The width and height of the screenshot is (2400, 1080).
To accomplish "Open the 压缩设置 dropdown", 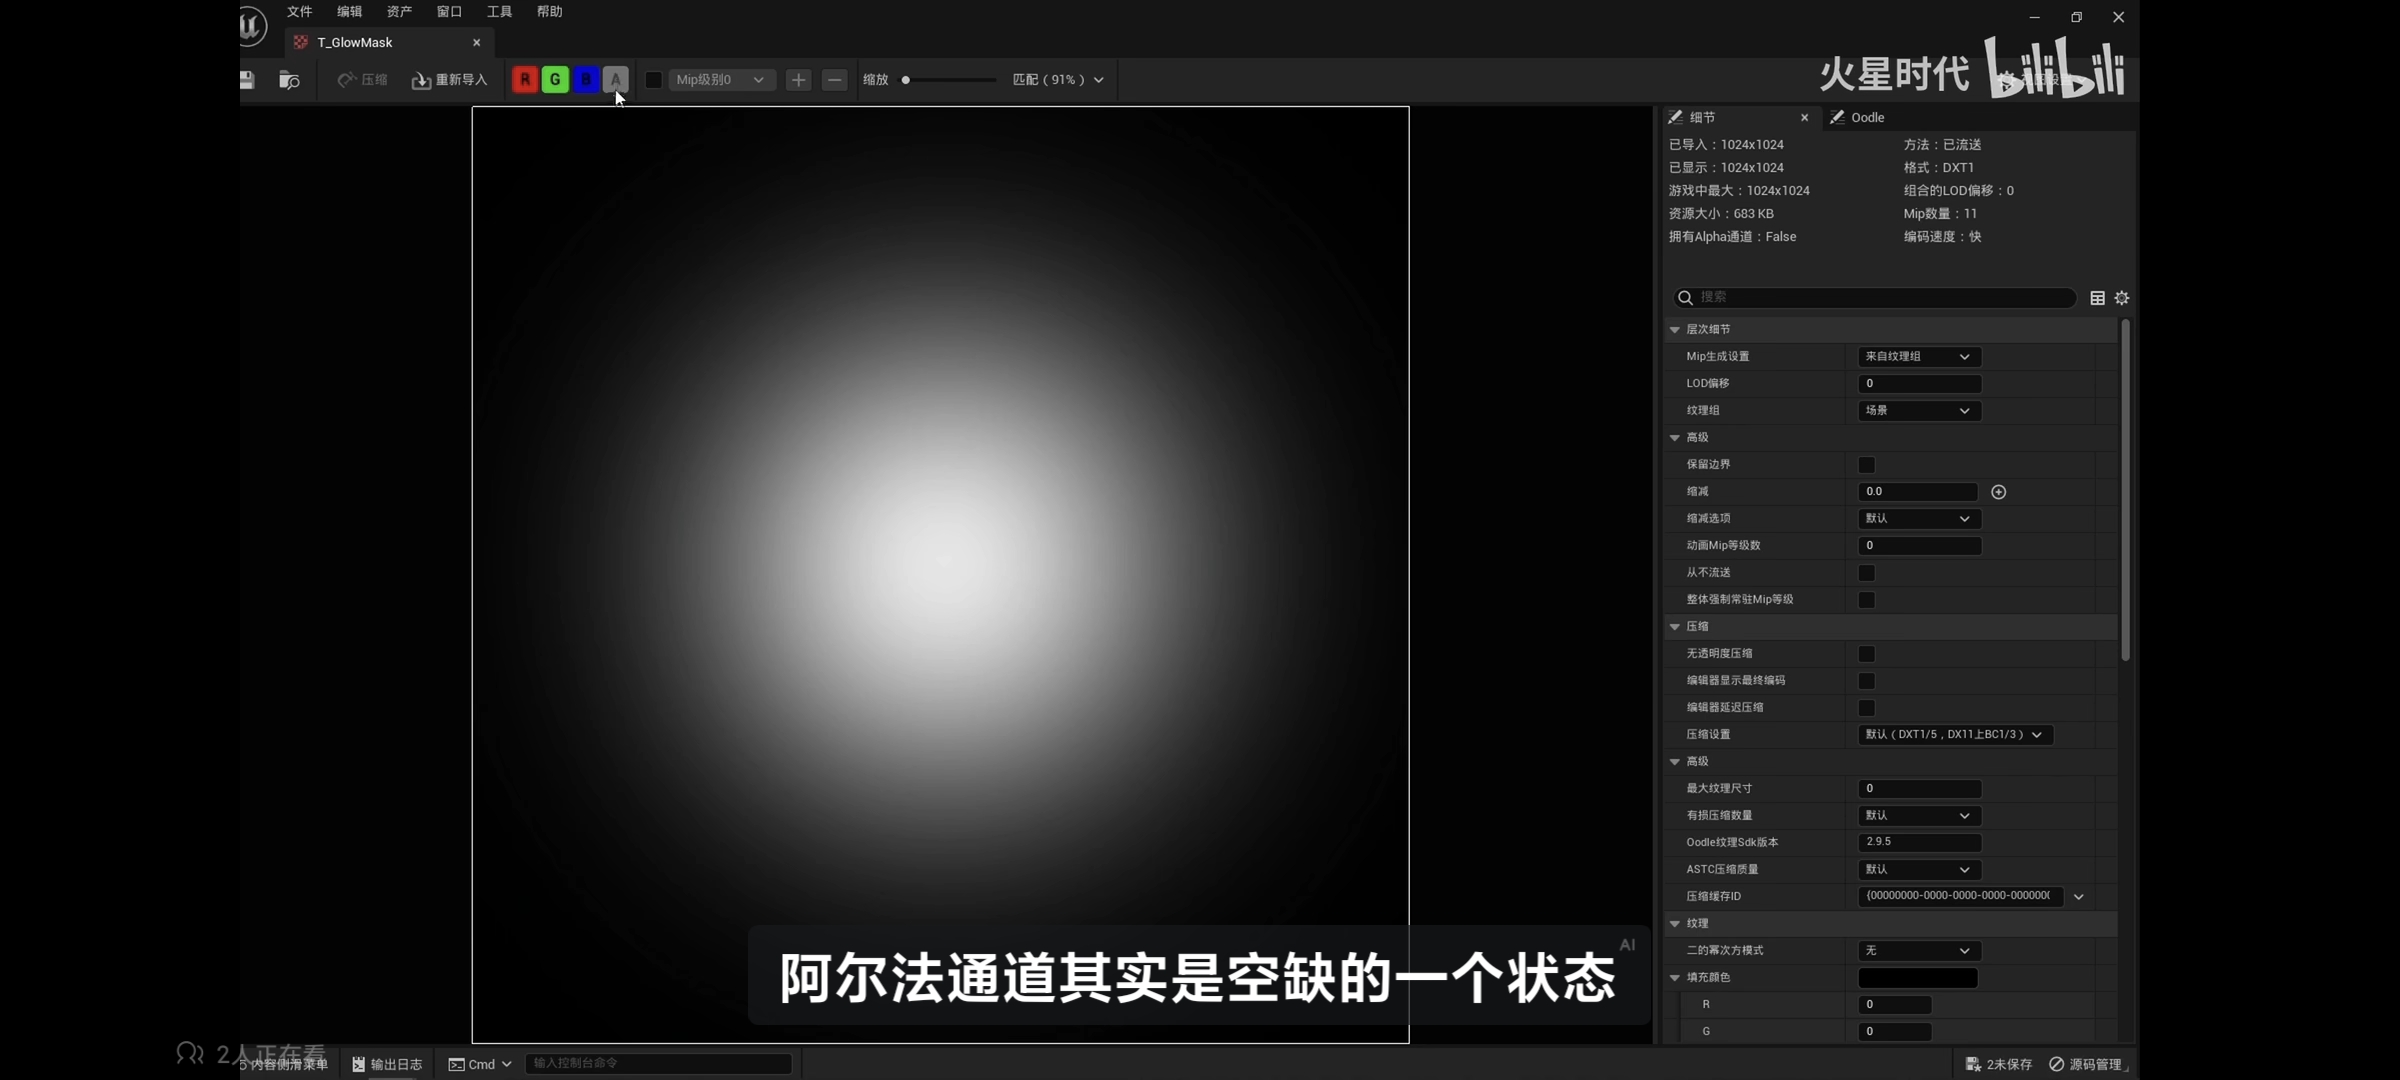I will tap(1954, 735).
